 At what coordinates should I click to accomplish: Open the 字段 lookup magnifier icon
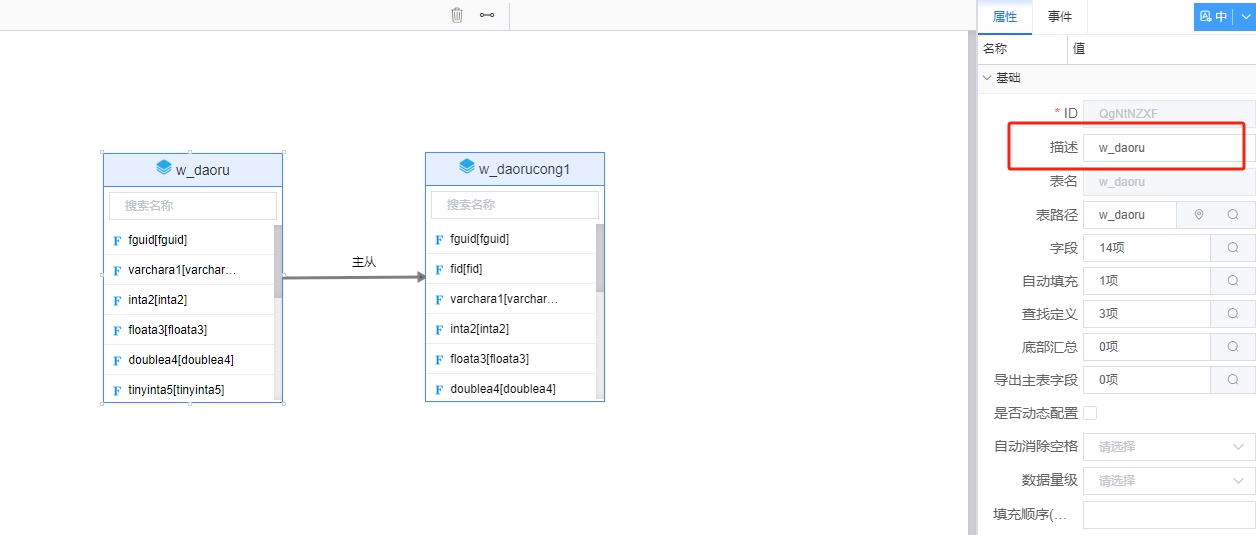[x=1233, y=248]
